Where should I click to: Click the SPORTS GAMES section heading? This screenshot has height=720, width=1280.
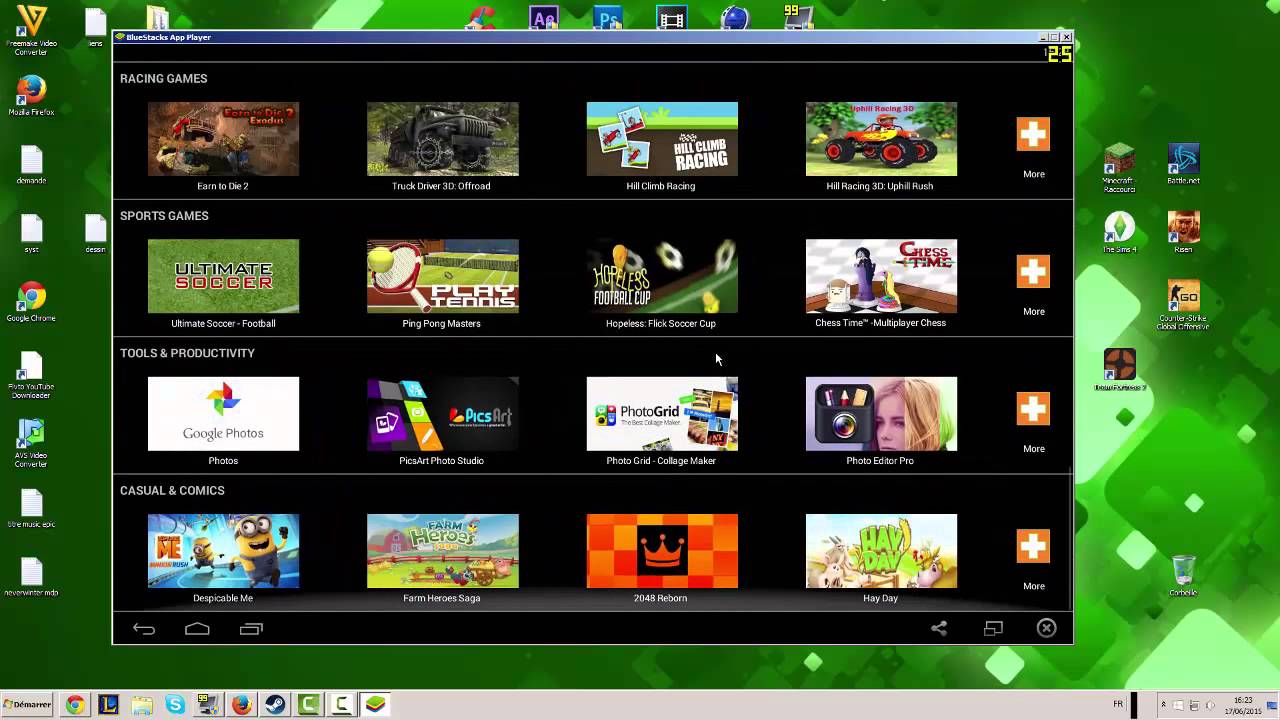164,216
